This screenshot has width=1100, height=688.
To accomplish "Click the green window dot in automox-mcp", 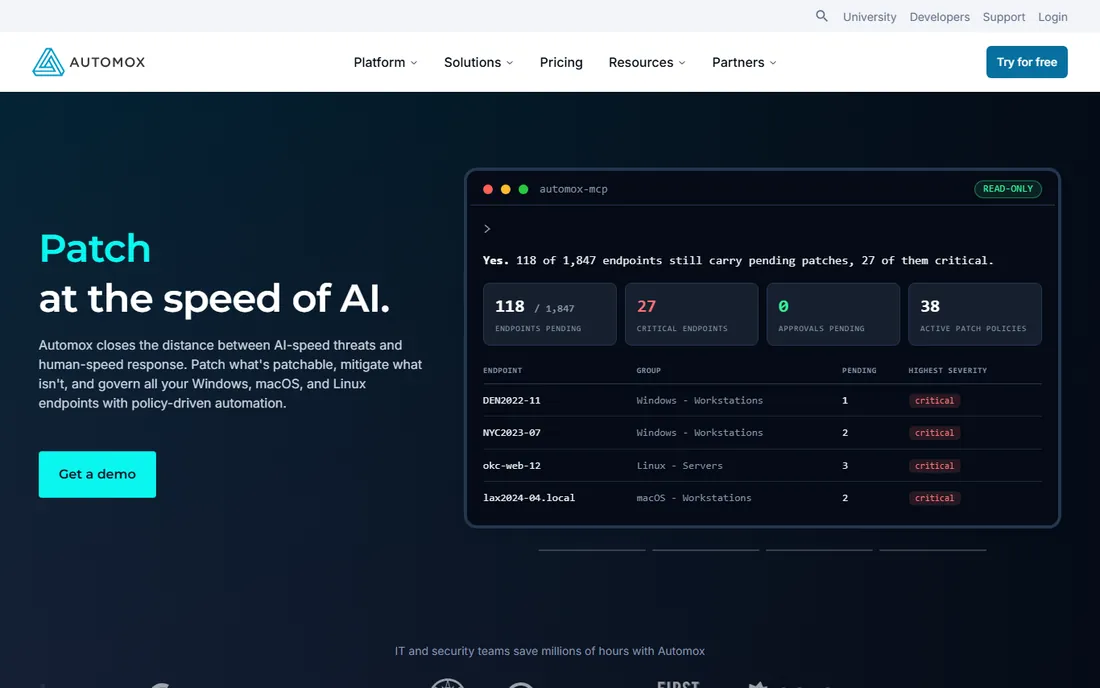I will coord(523,189).
